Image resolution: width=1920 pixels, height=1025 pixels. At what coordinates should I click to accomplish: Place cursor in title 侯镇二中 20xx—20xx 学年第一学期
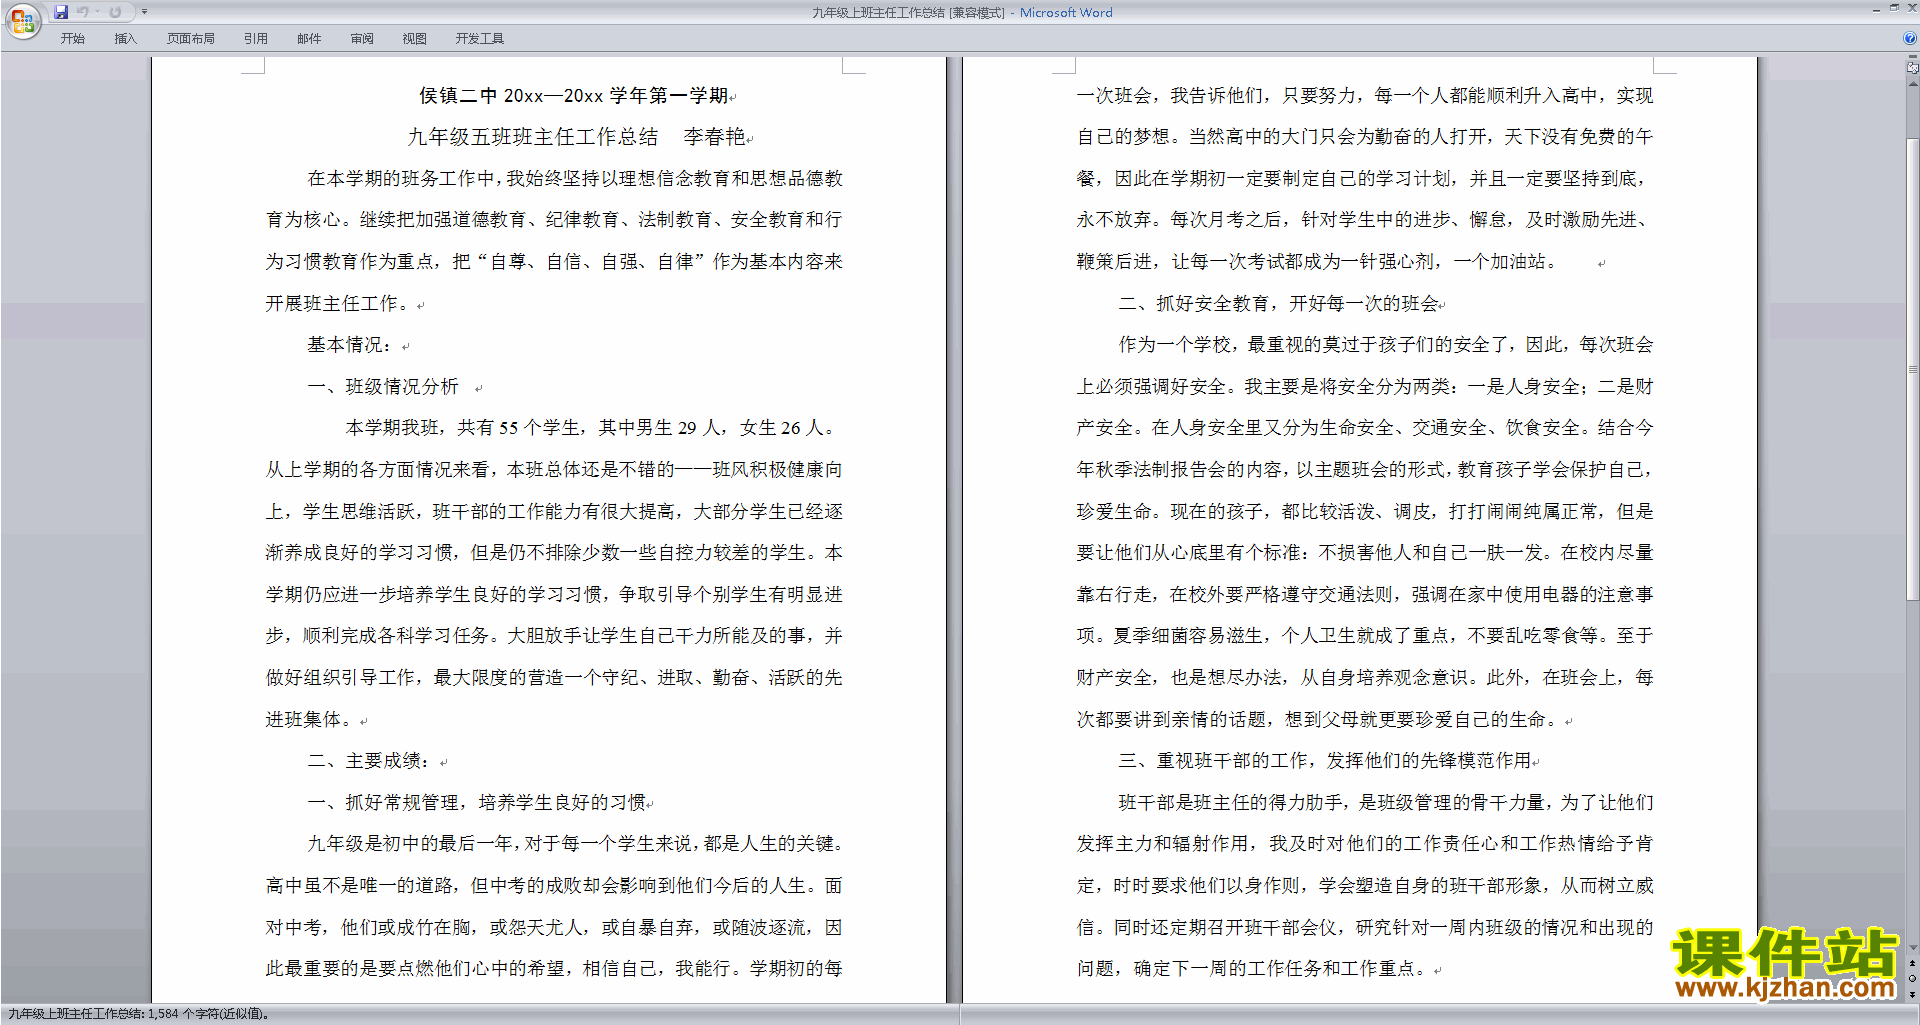[574, 96]
